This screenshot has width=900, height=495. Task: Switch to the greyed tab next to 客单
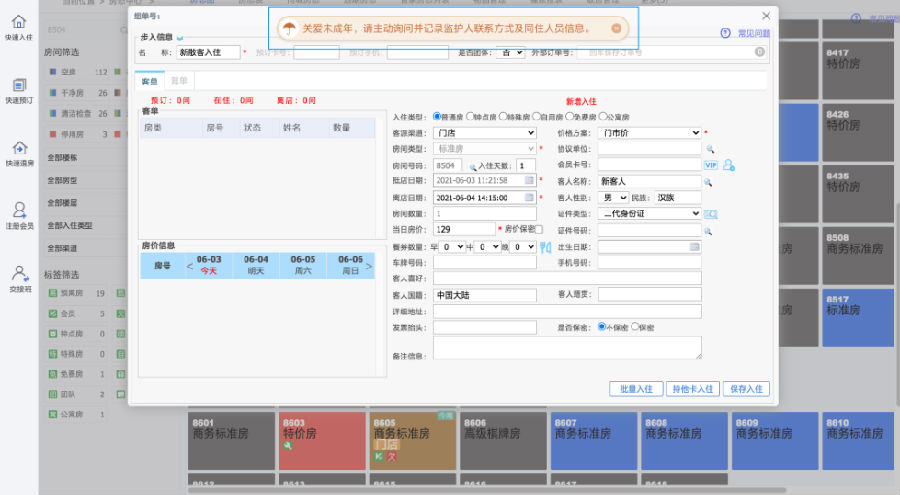point(179,81)
